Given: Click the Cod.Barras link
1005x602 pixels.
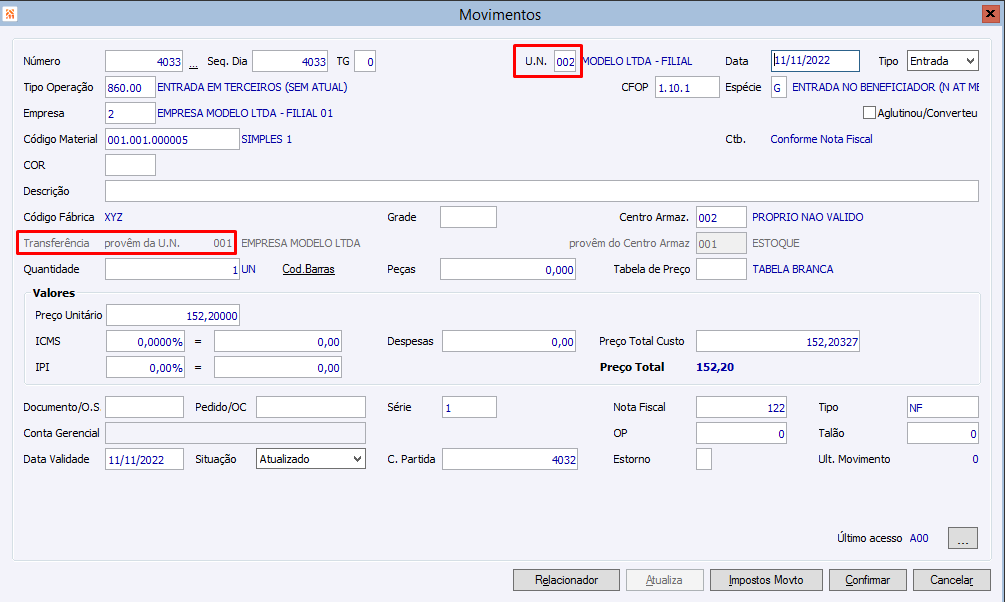Looking at the screenshot, I should click(x=308, y=269).
